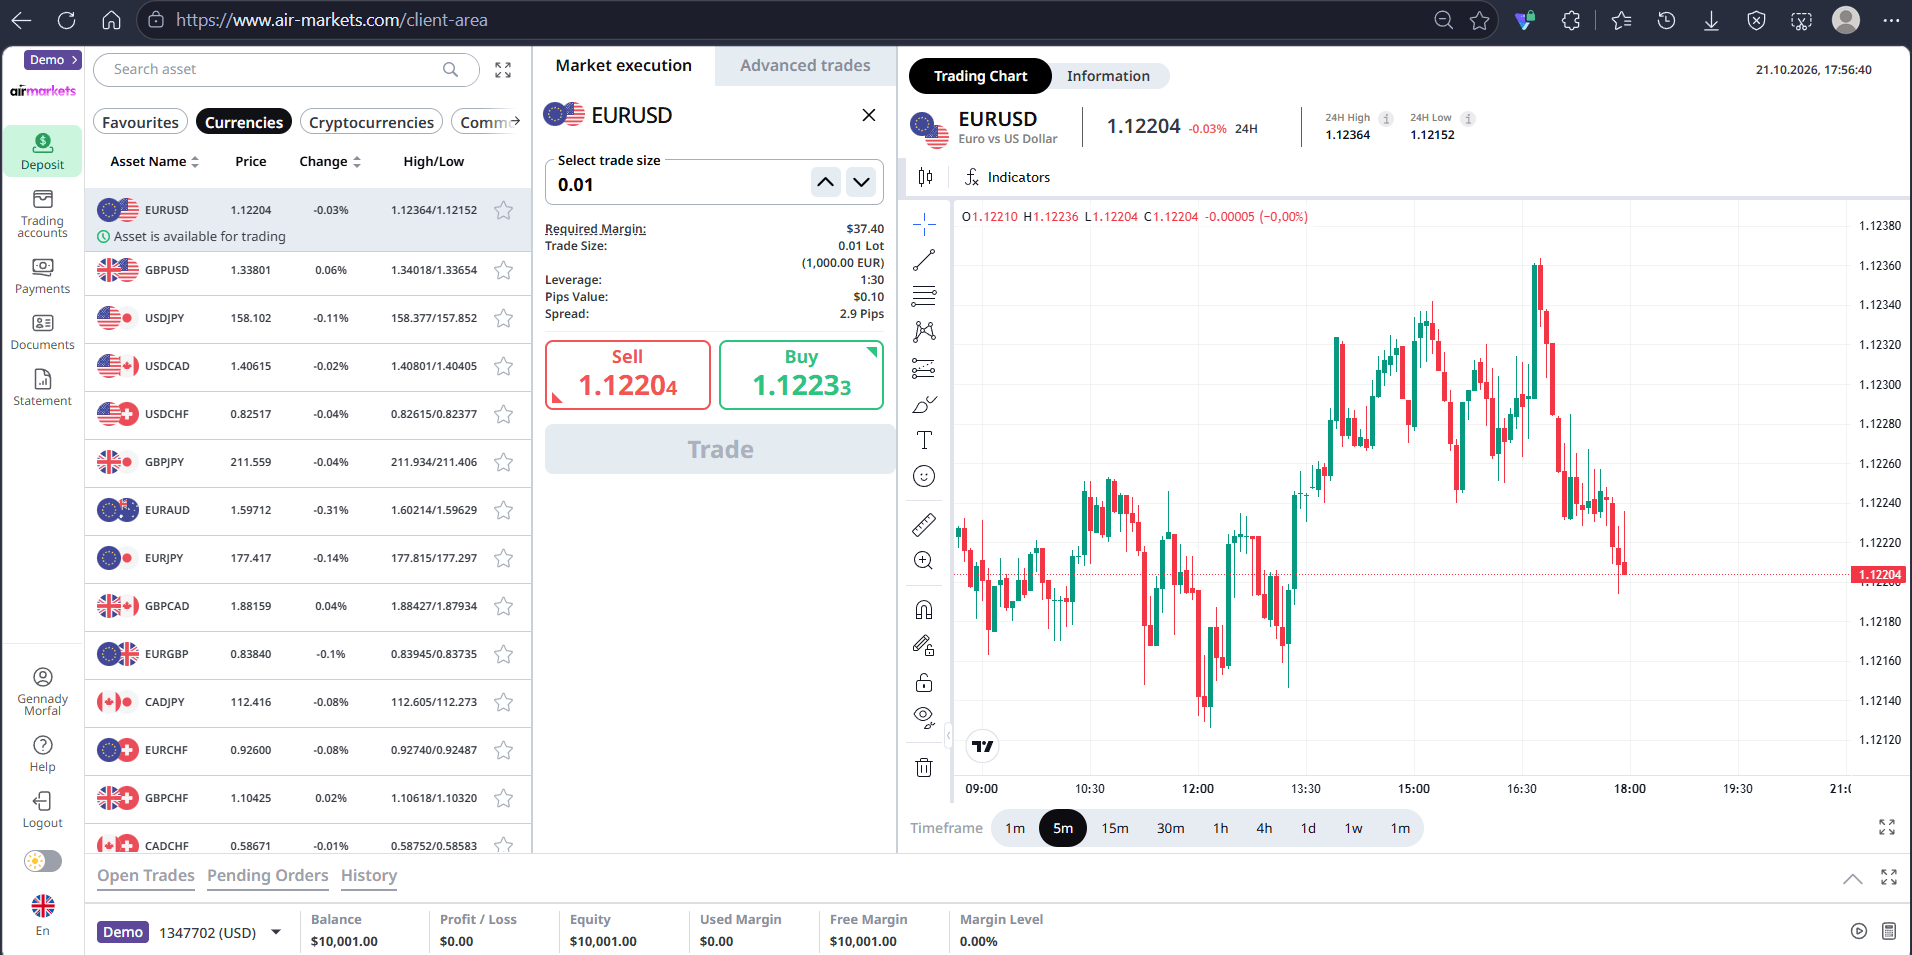1912x955 pixels.
Task: Activate the chart zoom-in tool
Action: click(924, 560)
